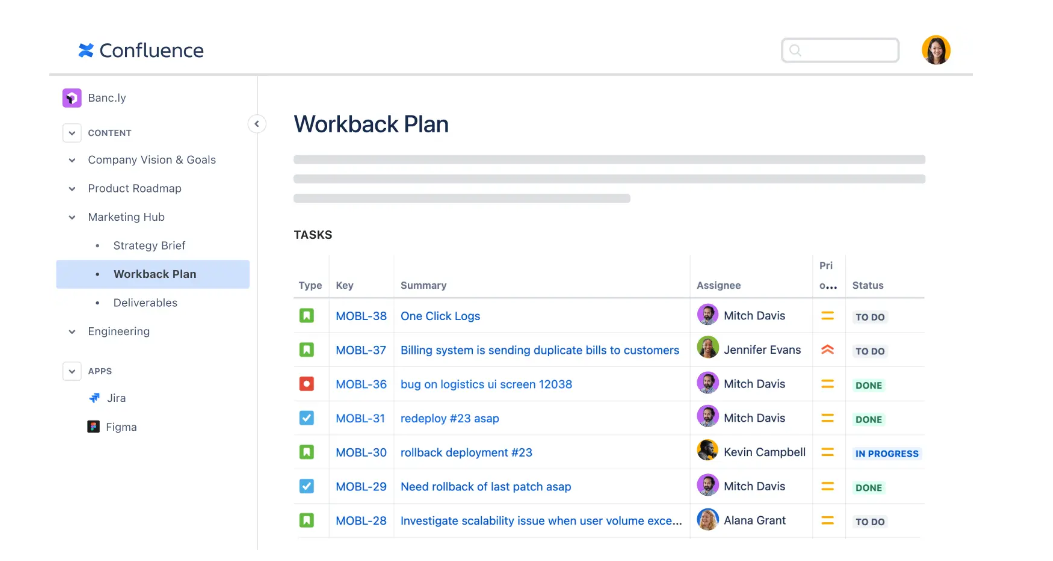
Task: Collapse the CONTENT section chevron
Action: (72, 133)
